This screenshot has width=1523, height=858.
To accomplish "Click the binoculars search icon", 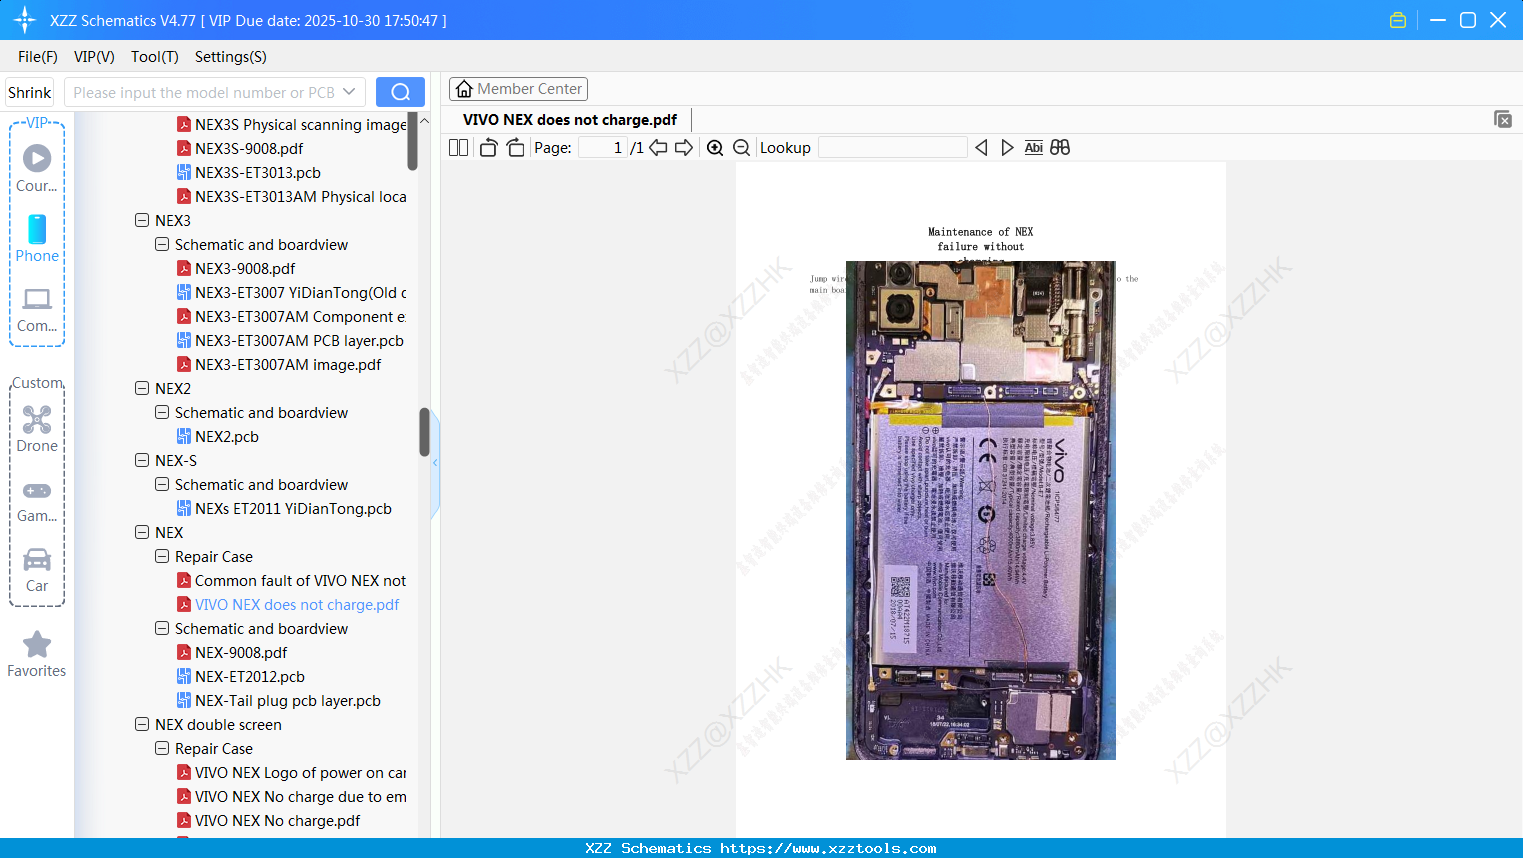I will pos(1060,148).
